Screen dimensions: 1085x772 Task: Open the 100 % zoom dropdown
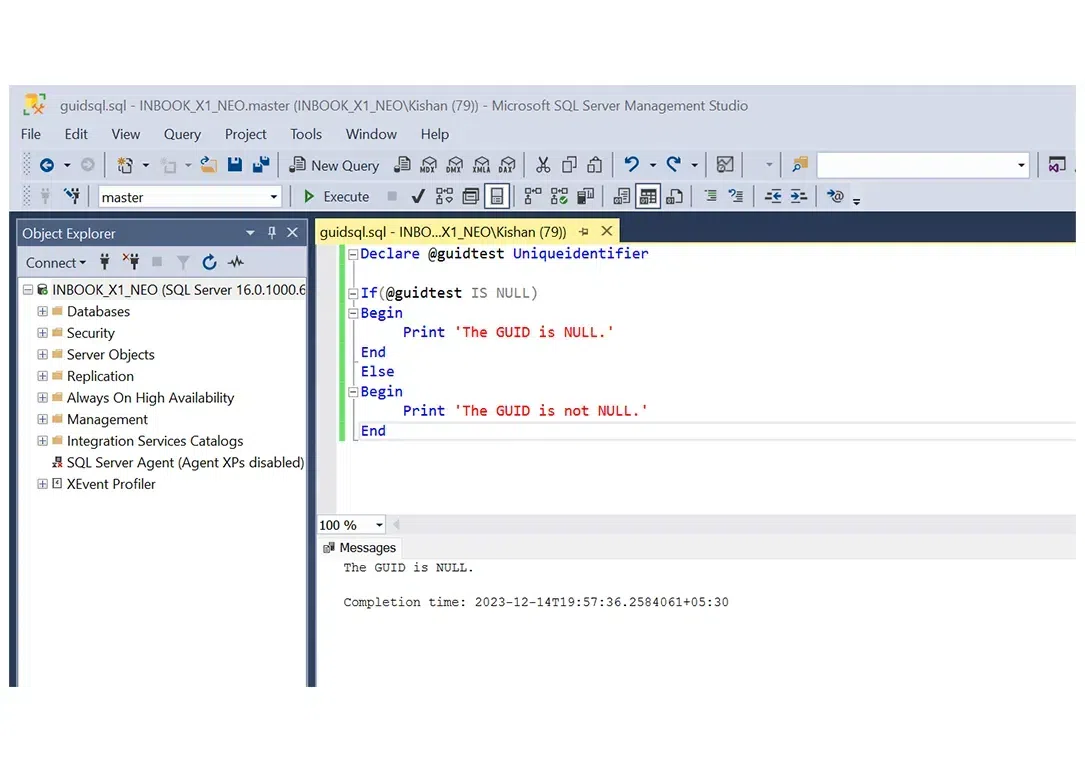pyautogui.click(x=379, y=525)
